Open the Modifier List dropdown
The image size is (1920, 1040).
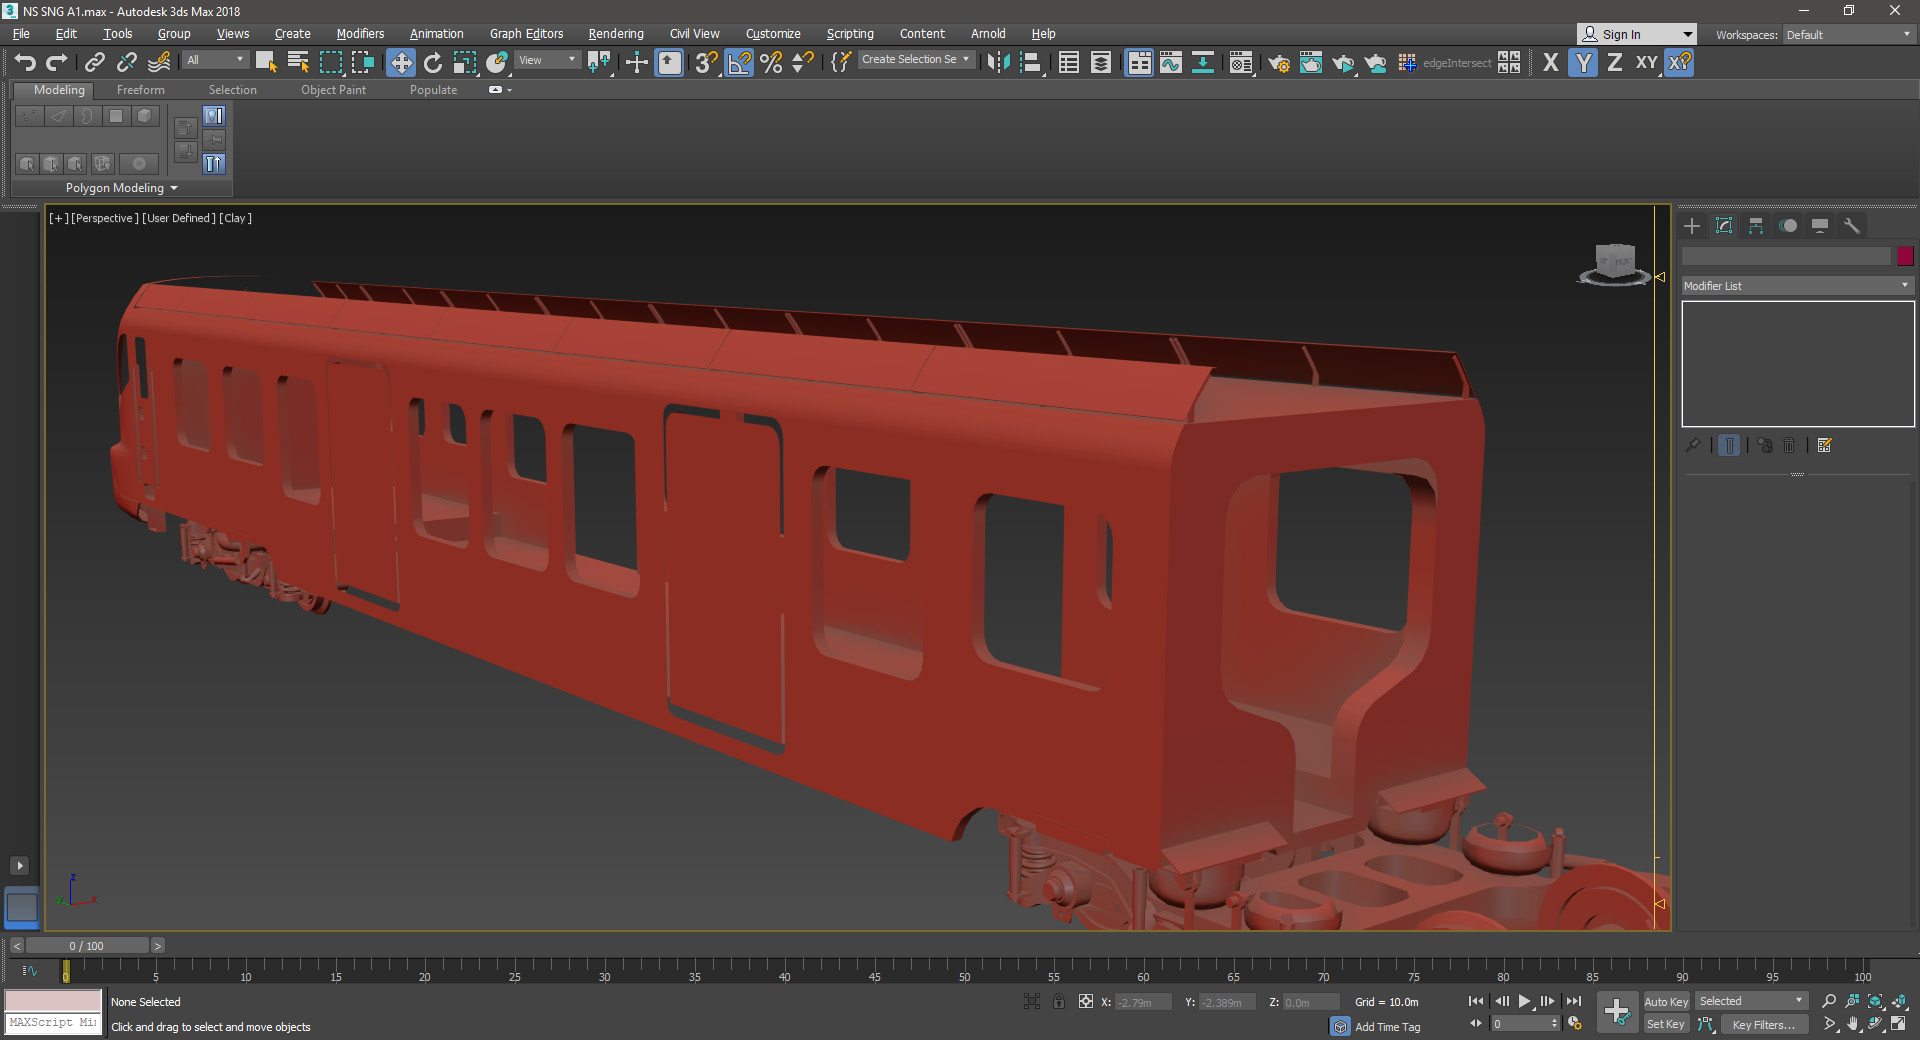coord(1796,286)
